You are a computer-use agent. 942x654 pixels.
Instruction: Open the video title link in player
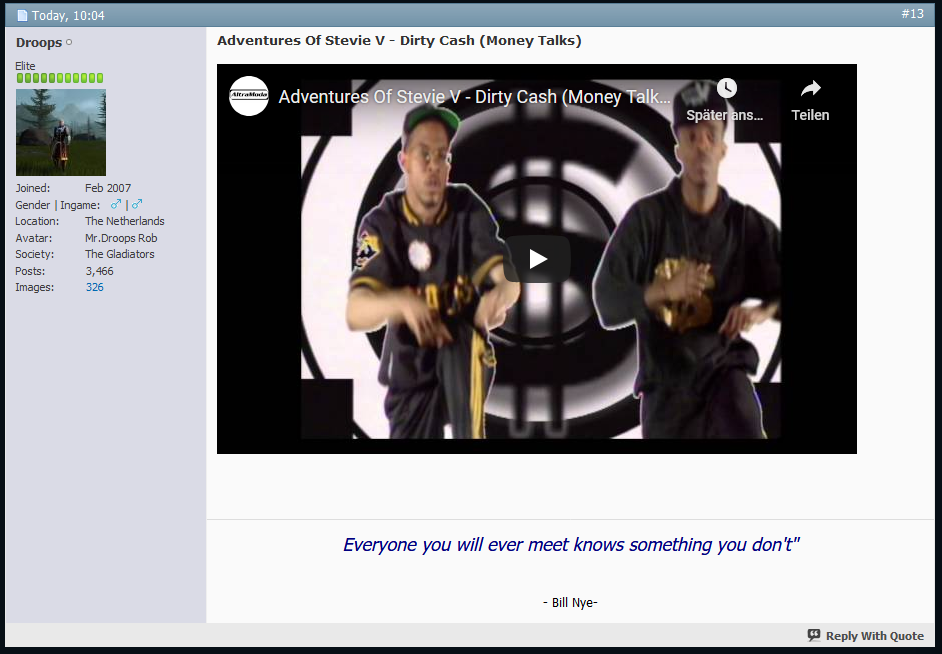point(475,97)
